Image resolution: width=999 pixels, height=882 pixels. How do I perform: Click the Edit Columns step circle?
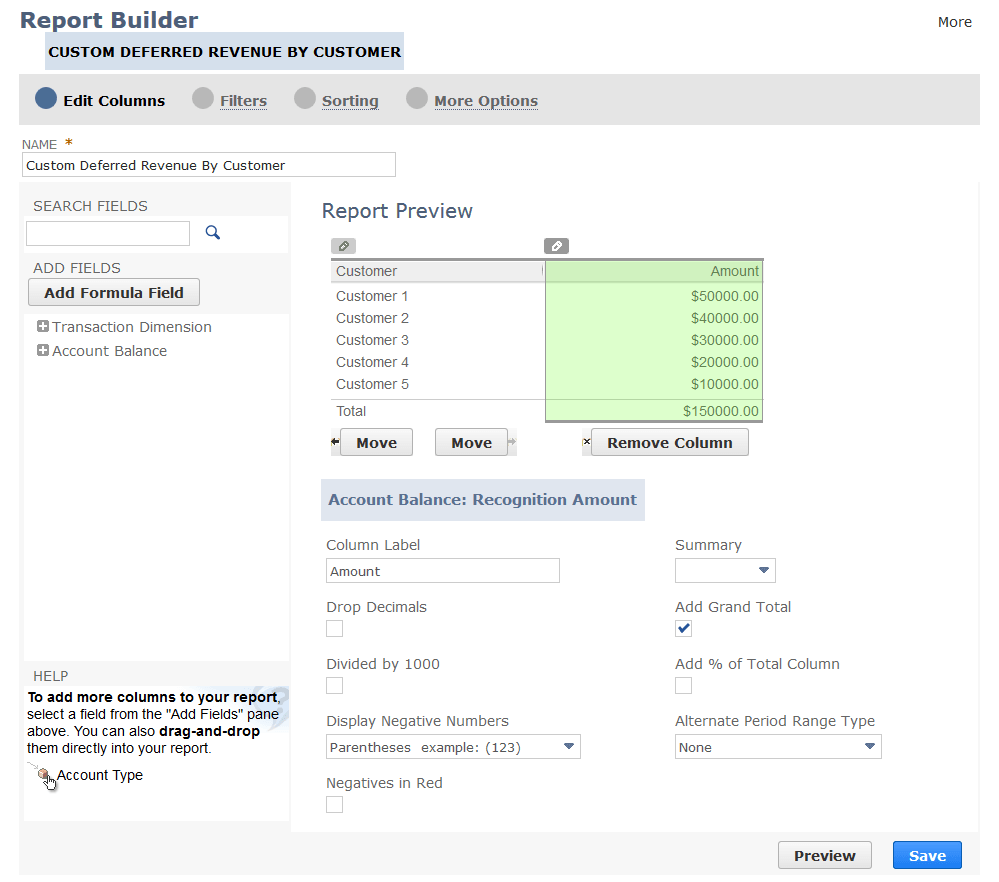[46, 98]
